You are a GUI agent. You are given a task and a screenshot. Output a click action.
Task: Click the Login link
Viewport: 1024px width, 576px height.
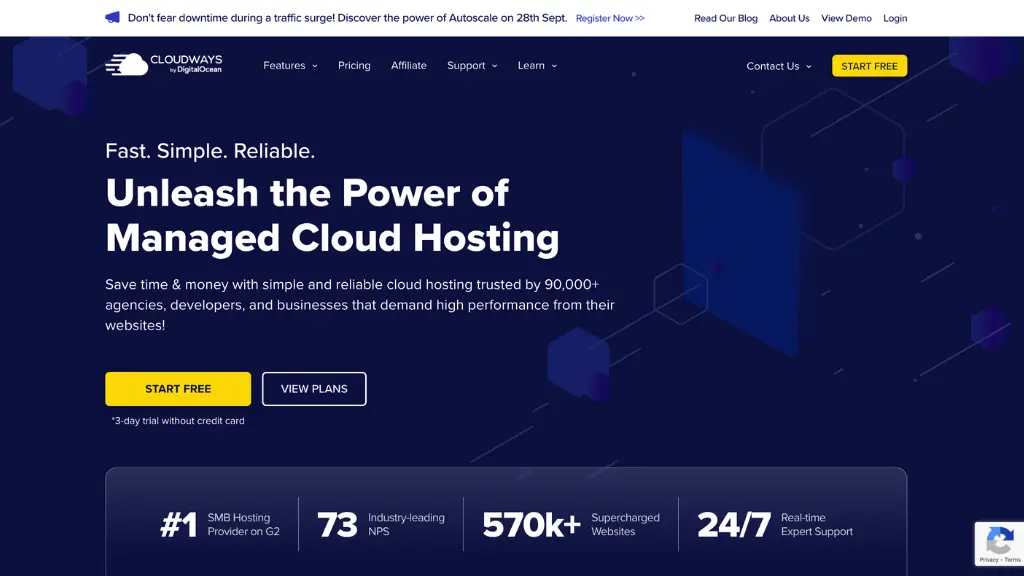point(895,18)
